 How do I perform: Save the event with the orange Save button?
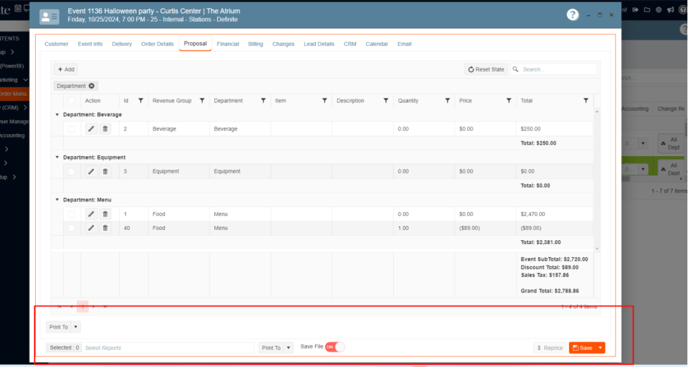point(583,348)
